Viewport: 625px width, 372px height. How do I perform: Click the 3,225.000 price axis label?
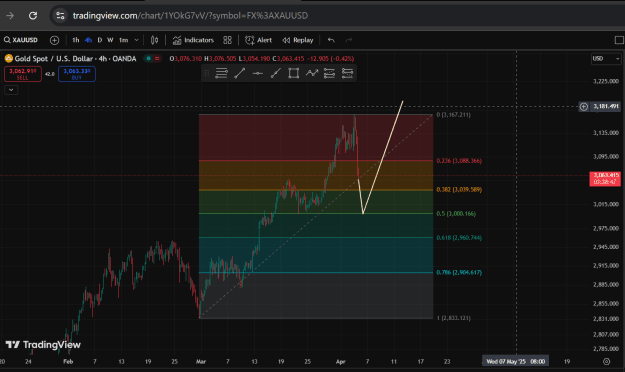pyautogui.click(x=606, y=81)
